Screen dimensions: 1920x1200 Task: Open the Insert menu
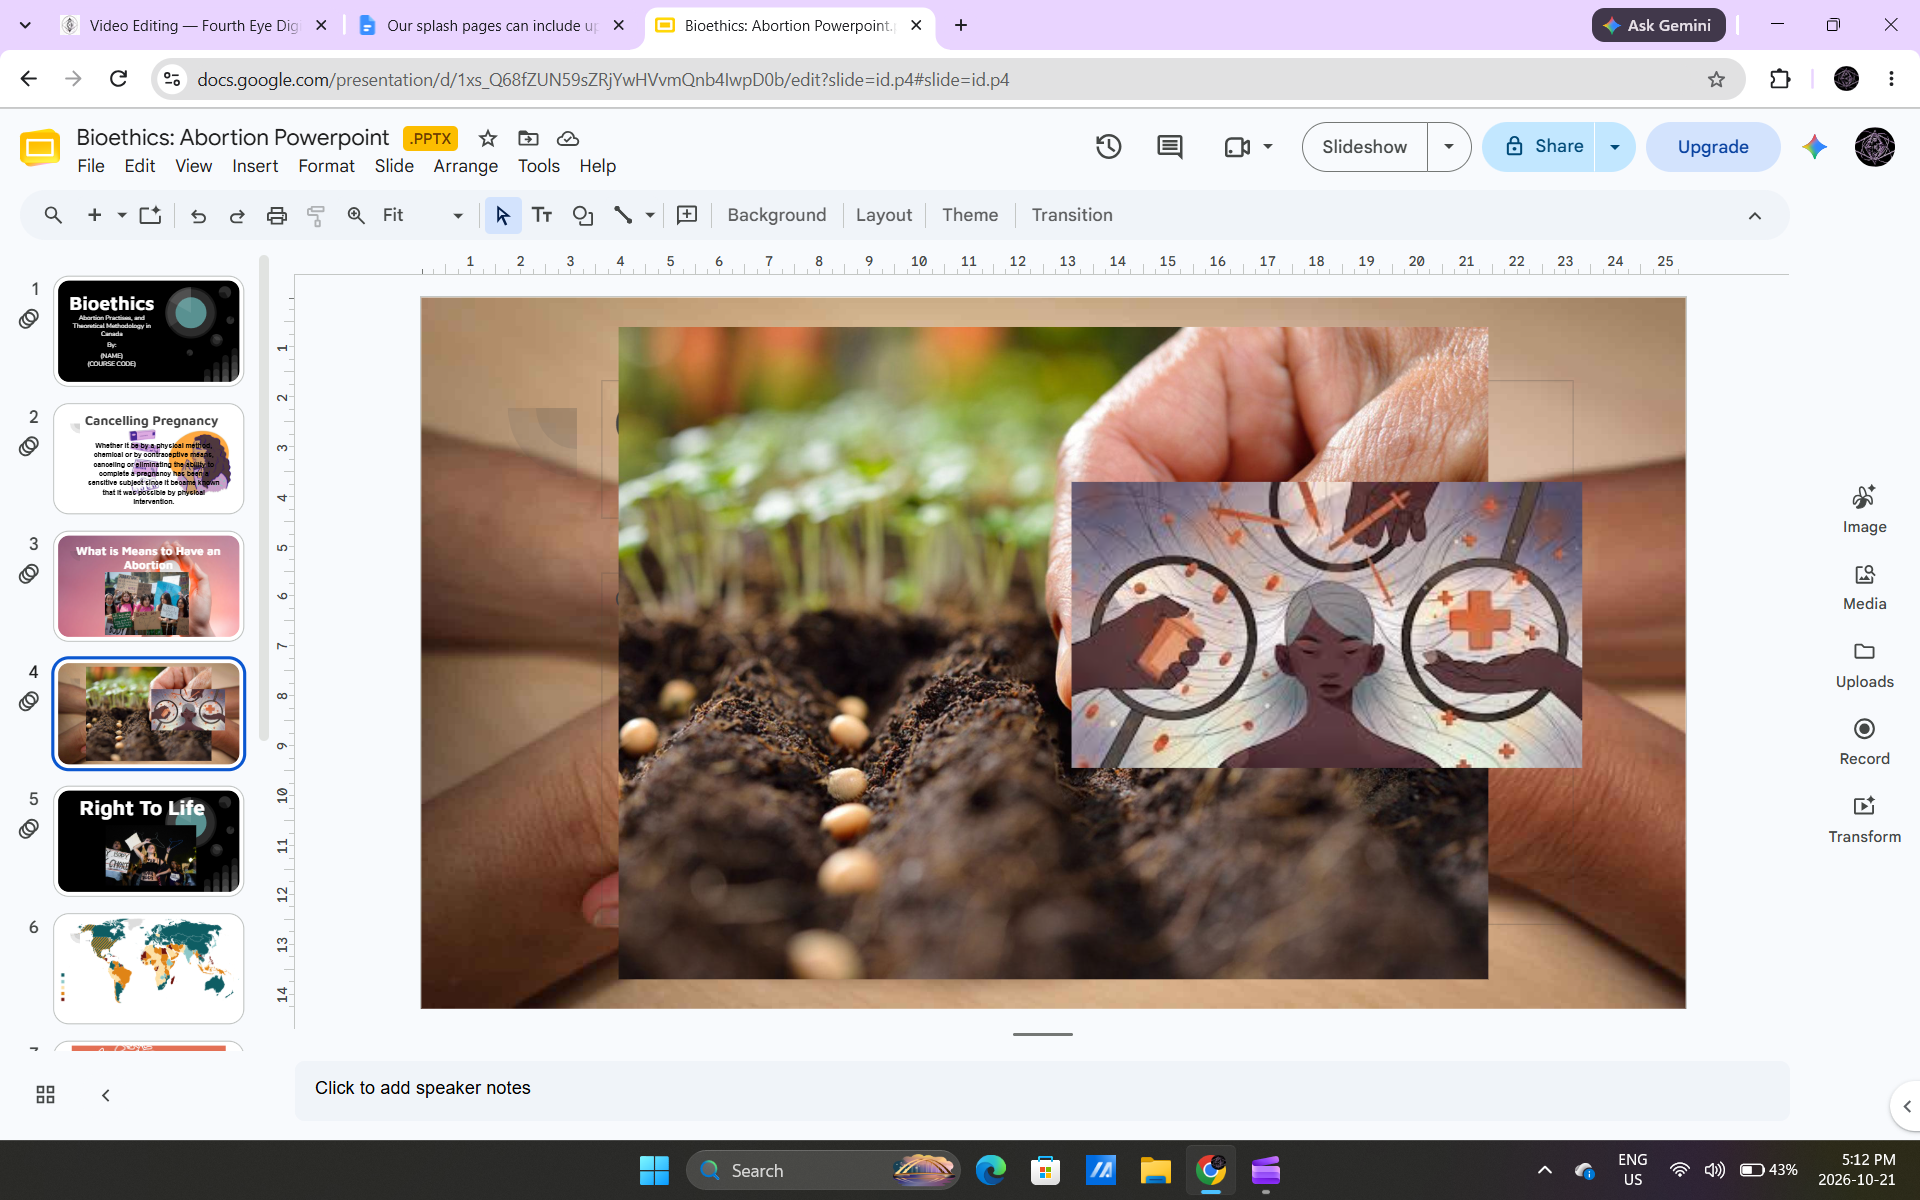pyautogui.click(x=255, y=166)
